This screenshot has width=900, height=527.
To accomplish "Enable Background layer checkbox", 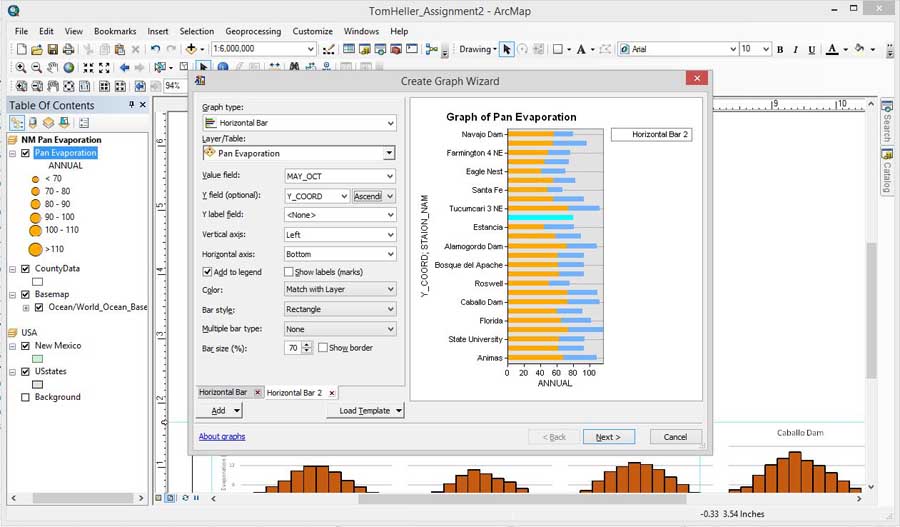I will click(25, 397).
